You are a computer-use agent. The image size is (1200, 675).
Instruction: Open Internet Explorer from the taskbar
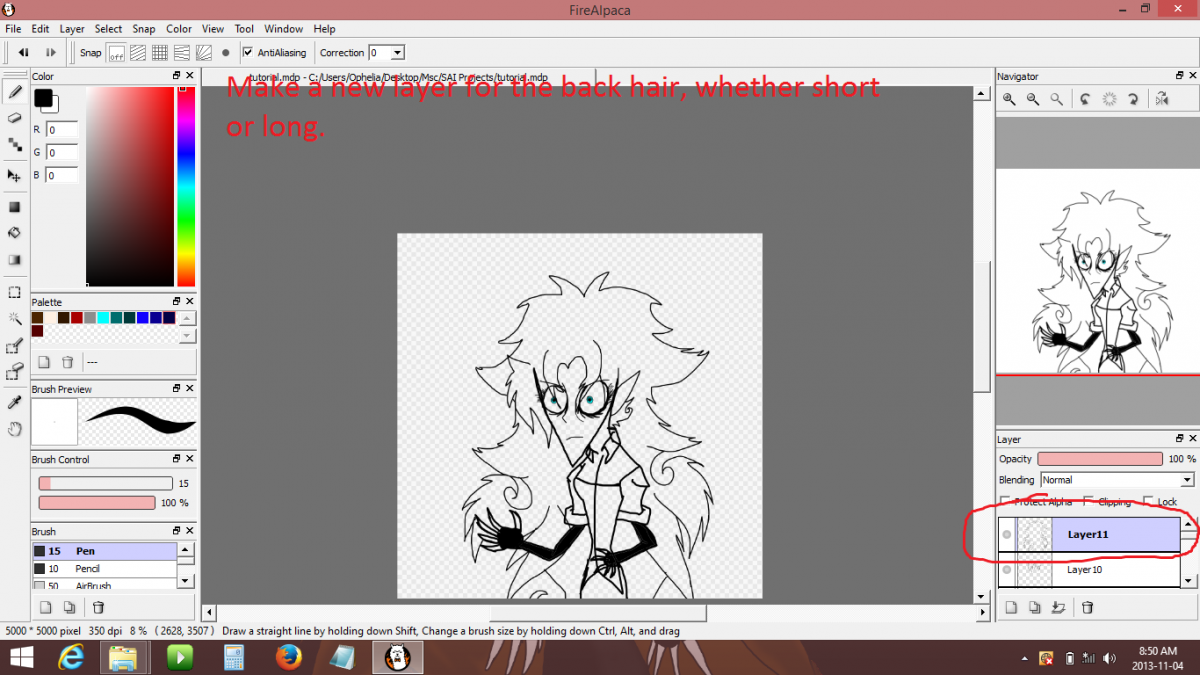click(x=71, y=657)
